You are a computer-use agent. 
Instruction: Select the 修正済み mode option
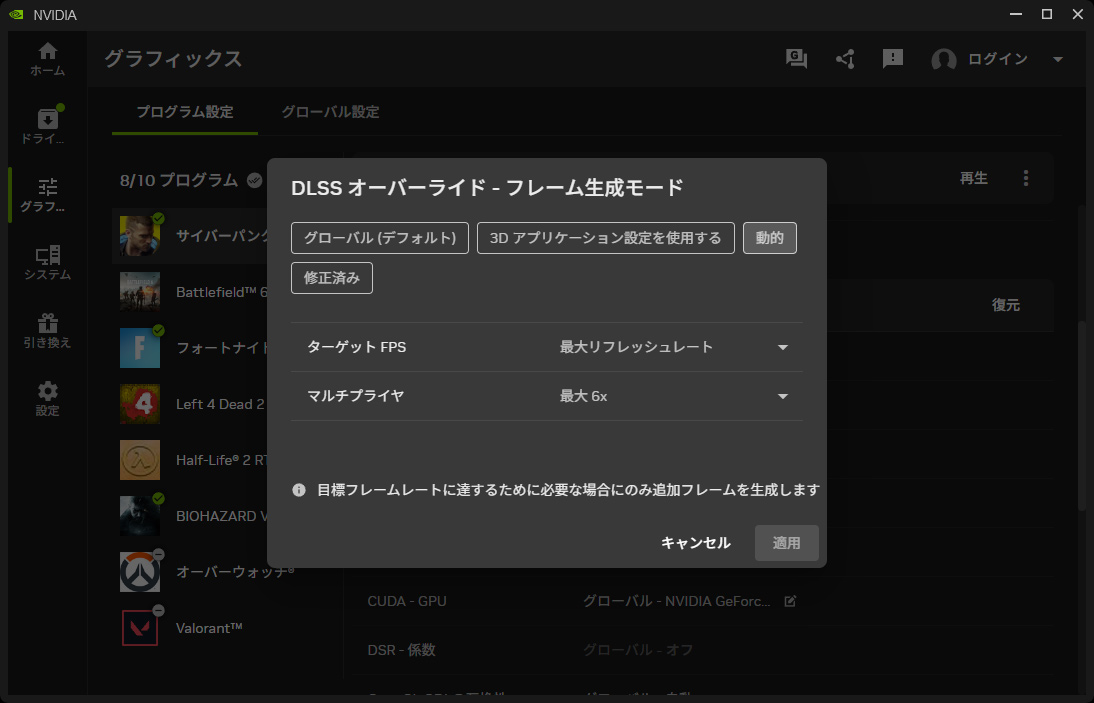point(332,278)
